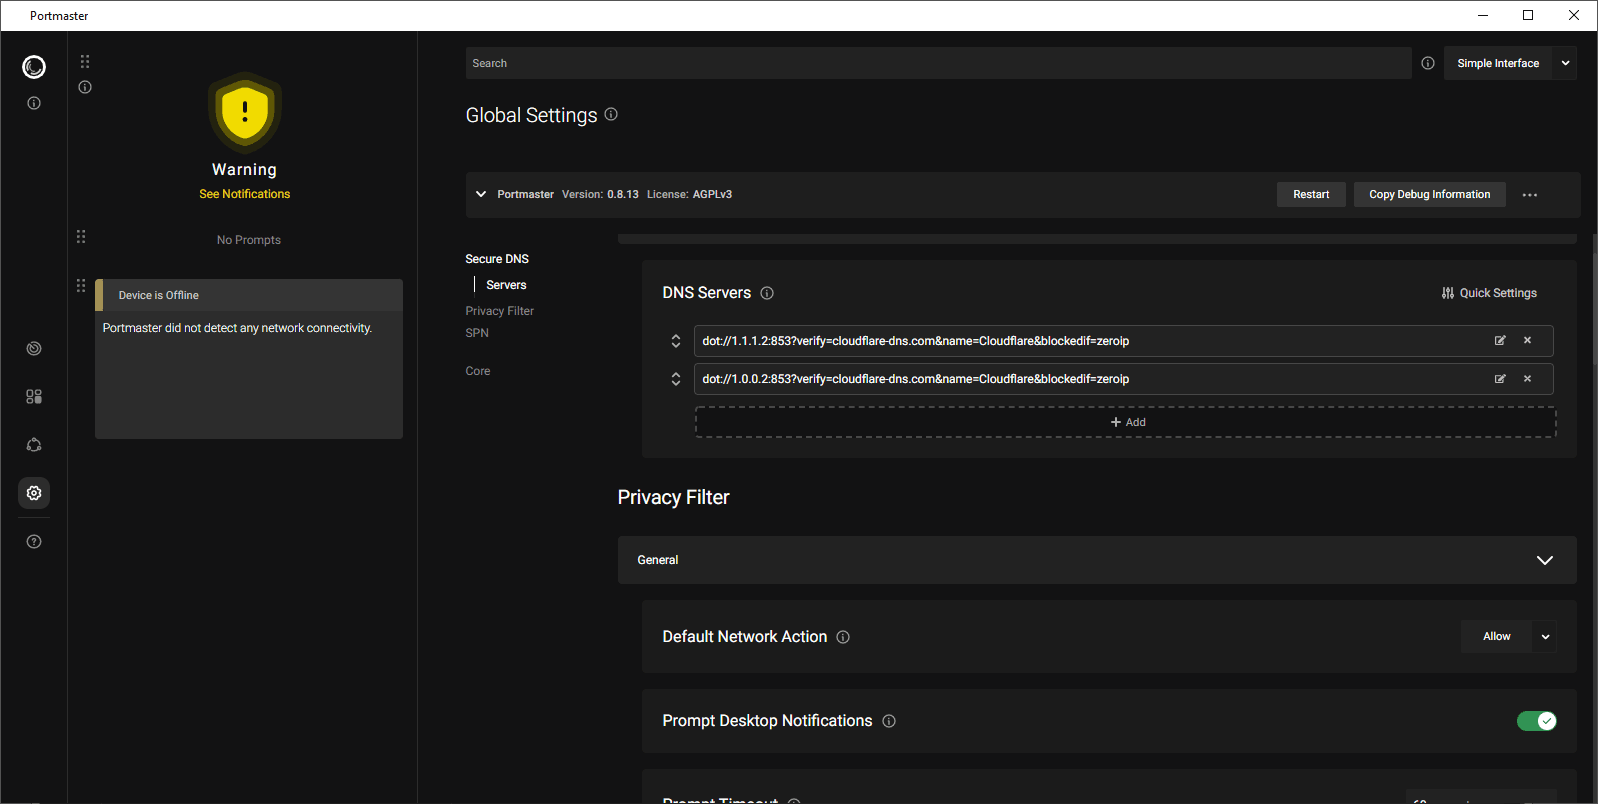Click the No Prompts text
This screenshot has height=804, width=1598.
(249, 240)
